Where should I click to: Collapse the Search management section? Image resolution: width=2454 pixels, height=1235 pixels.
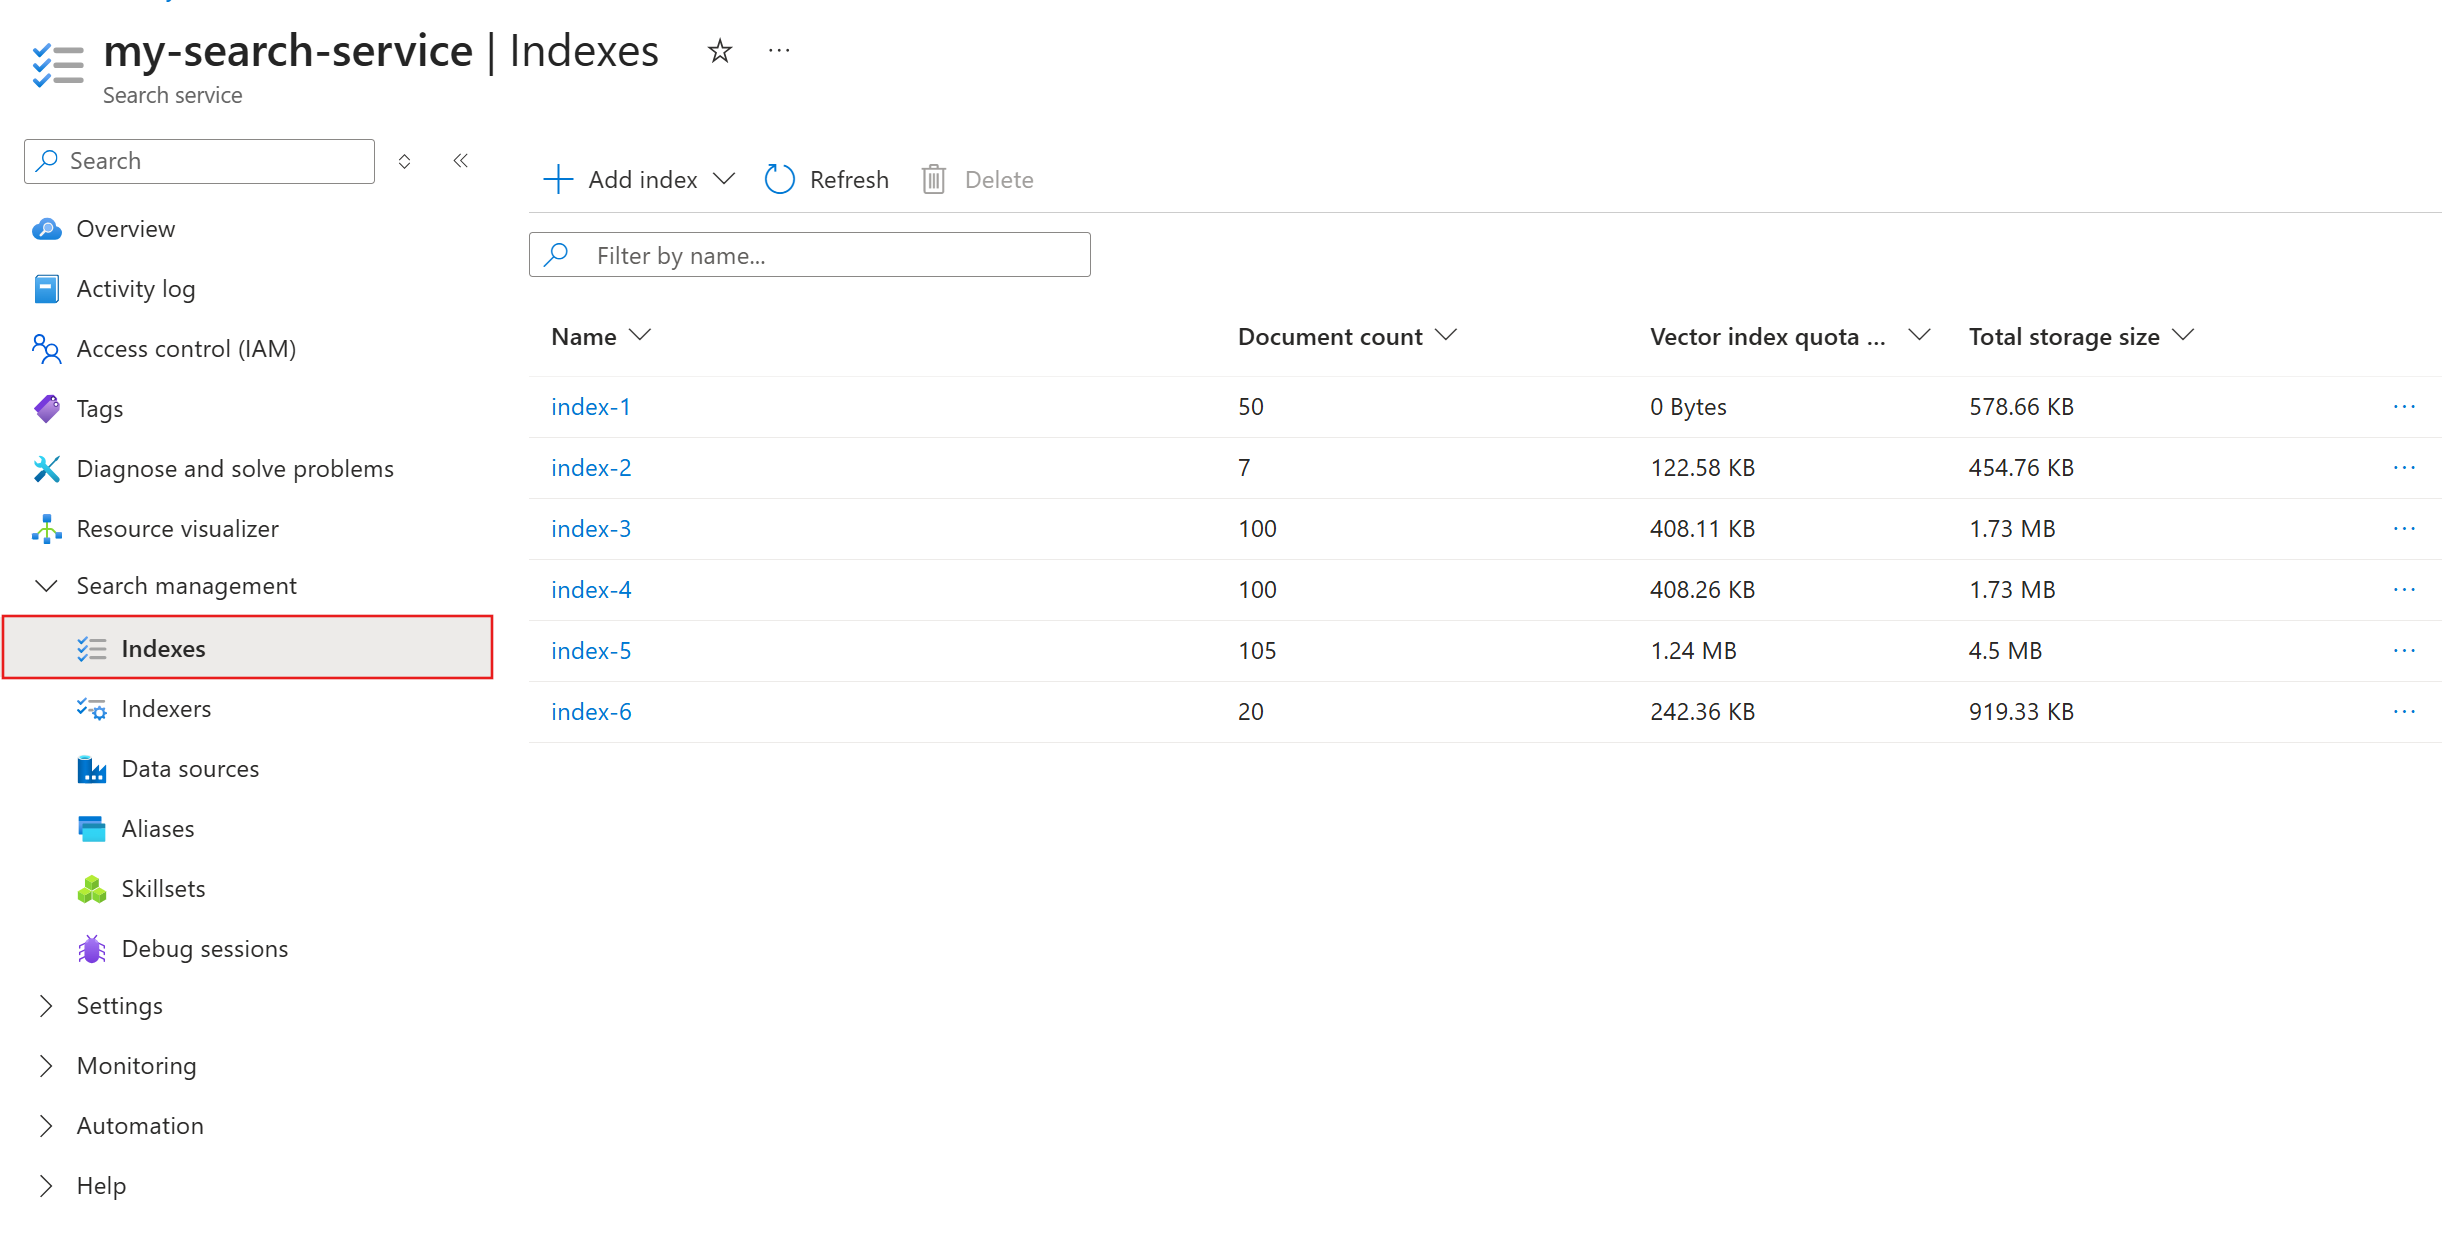[x=46, y=586]
